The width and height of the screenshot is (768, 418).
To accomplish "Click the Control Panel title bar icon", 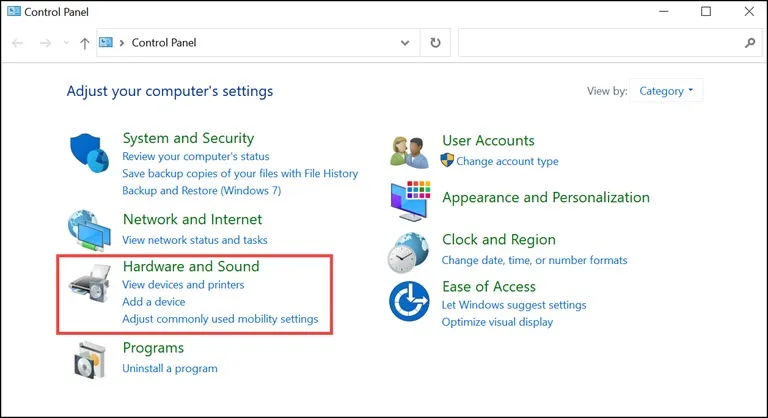I will (14, 11).
